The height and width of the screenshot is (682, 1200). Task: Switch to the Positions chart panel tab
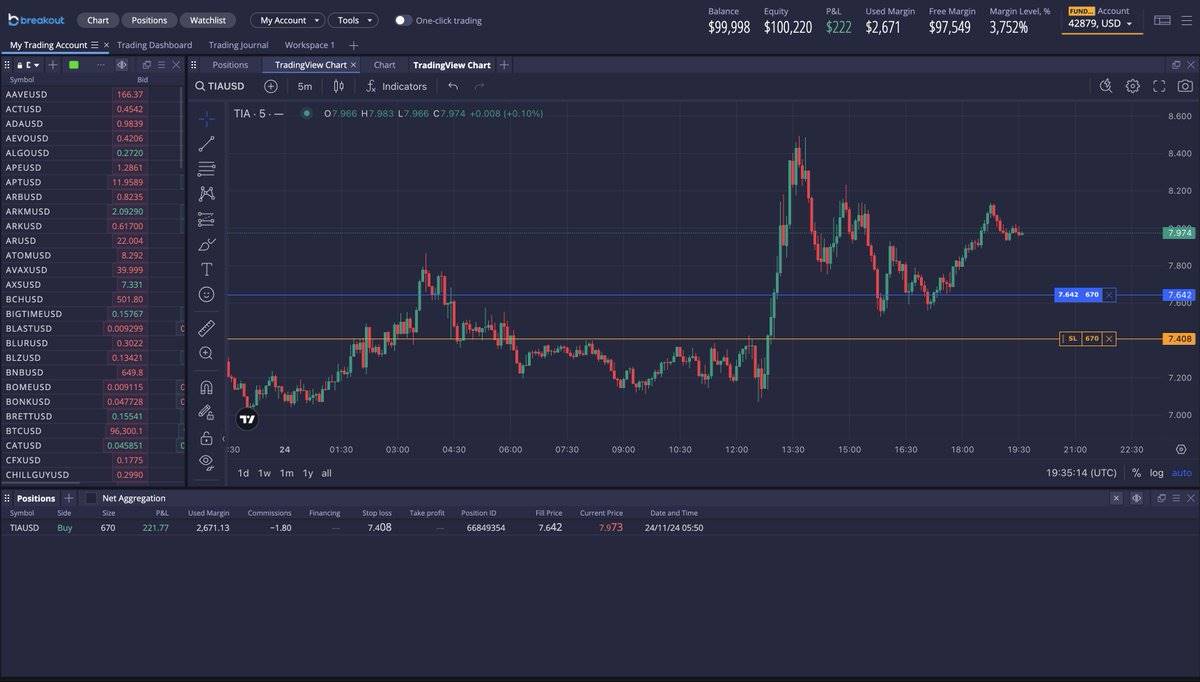click(x=230, y=65)
